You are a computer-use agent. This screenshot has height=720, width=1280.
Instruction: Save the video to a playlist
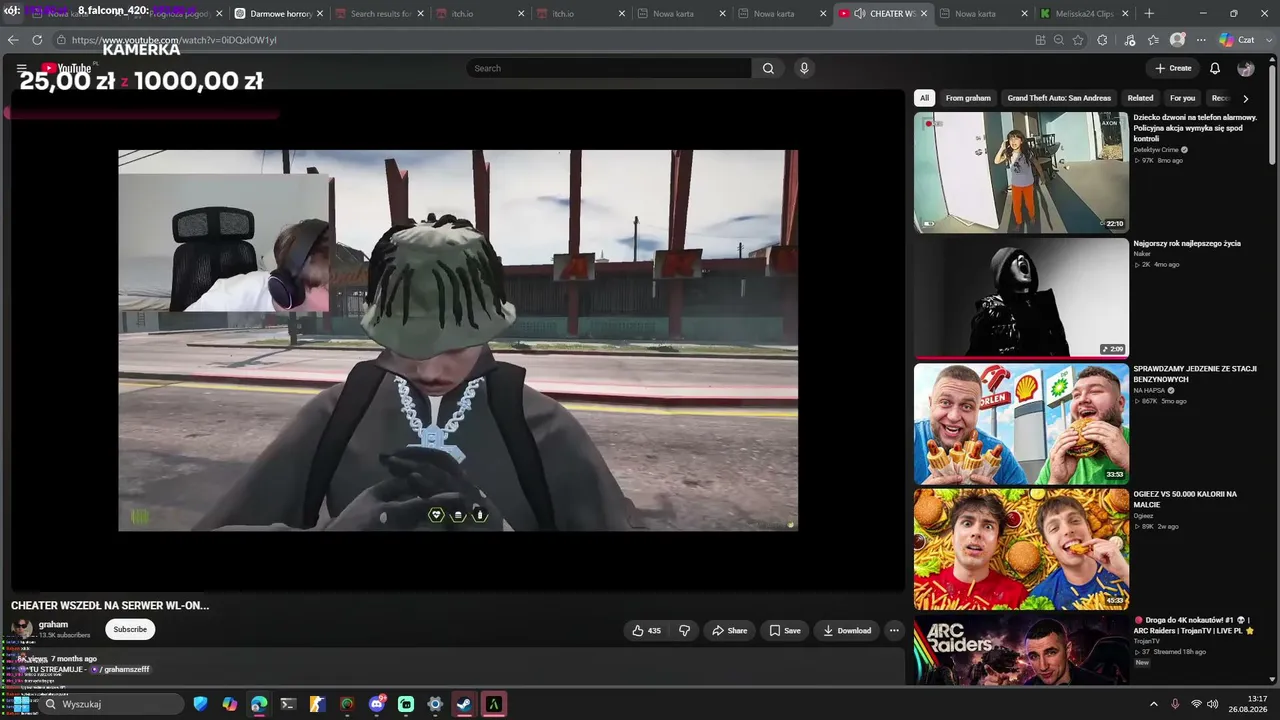pyautogui.click(x=785, y=631)
